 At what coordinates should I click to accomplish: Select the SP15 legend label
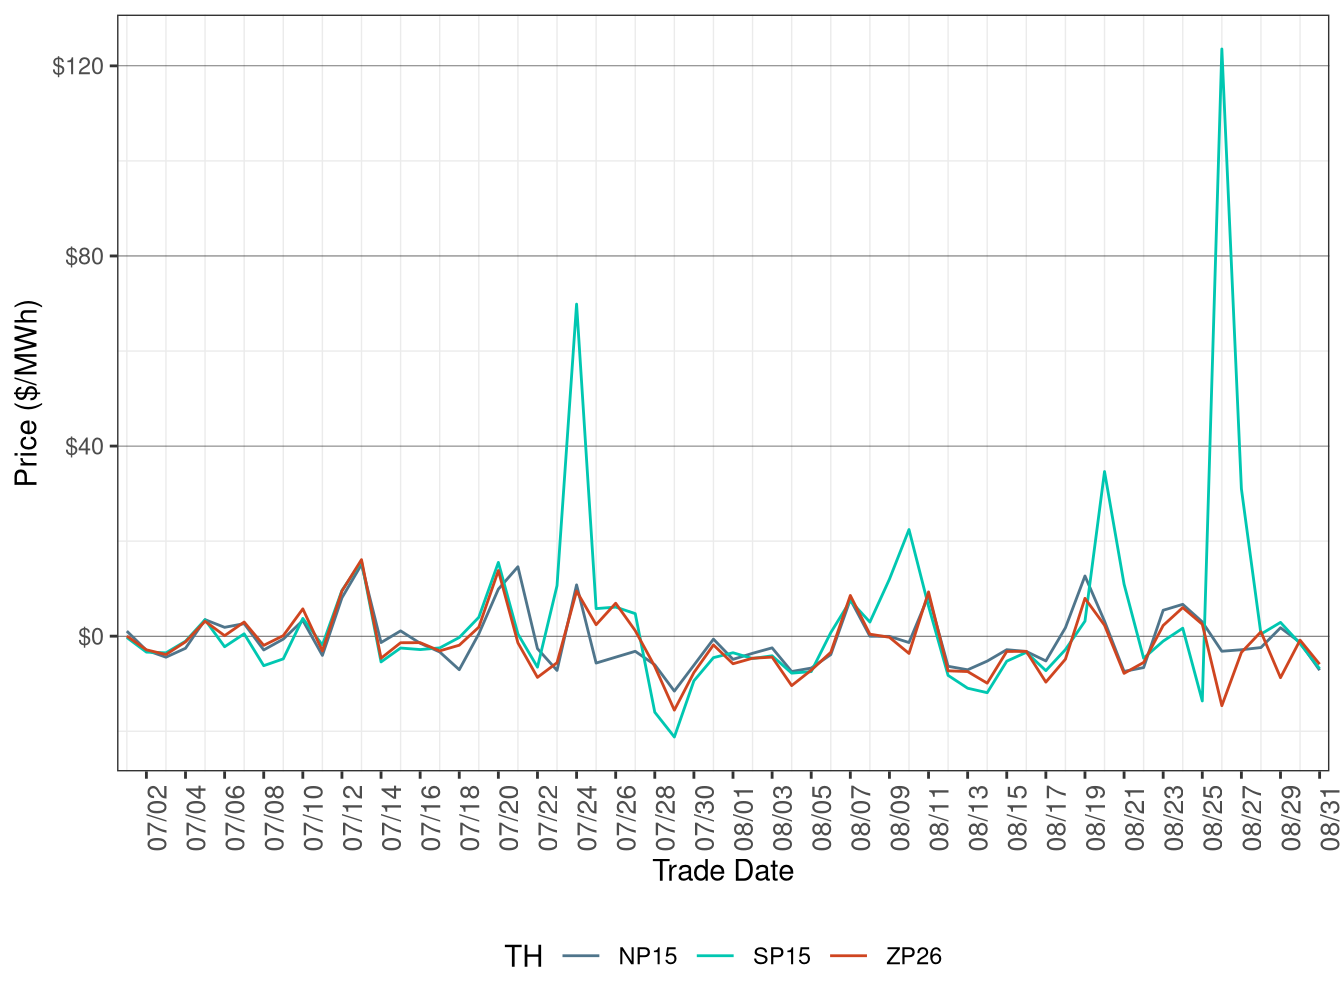pos(782,957)
